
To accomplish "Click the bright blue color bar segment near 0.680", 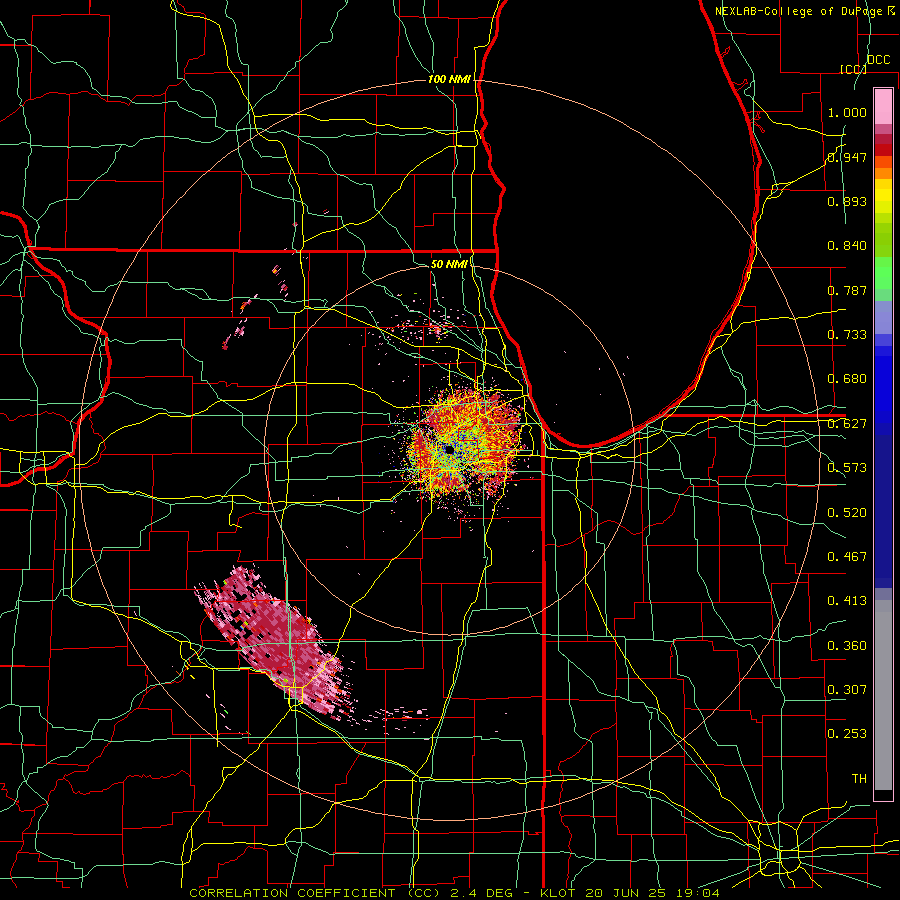I will click(883, 385).
